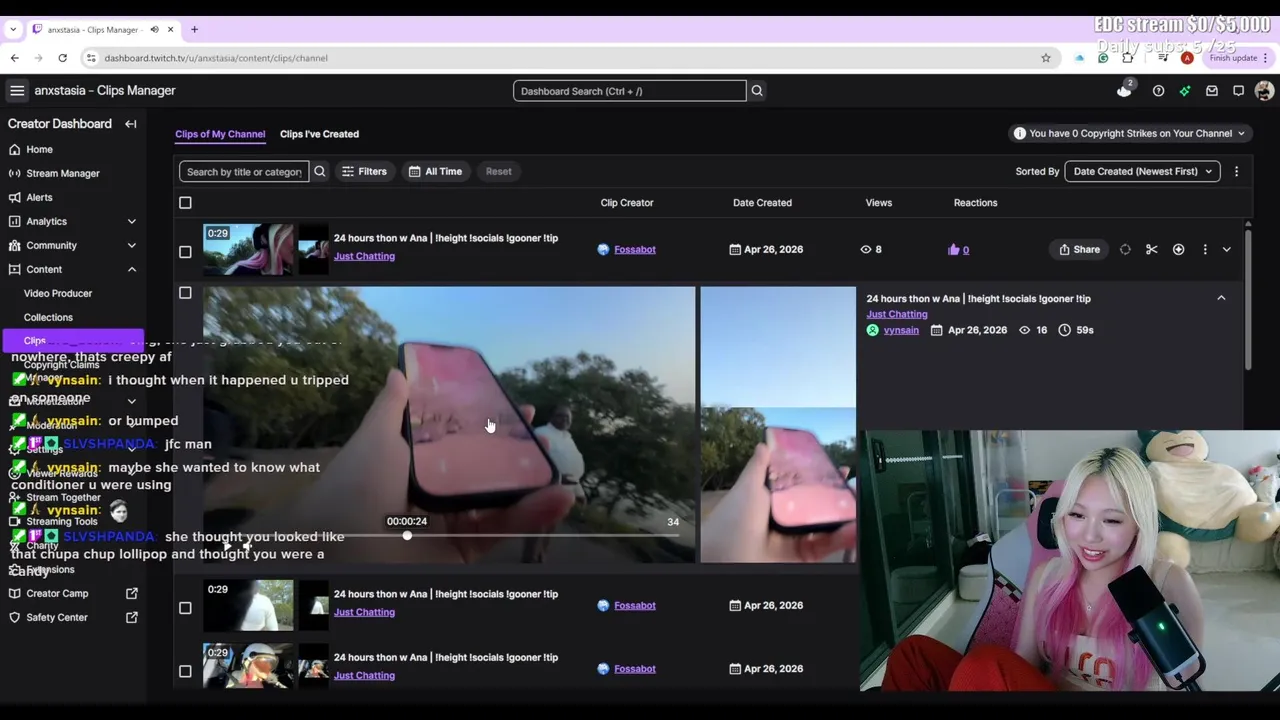Click the Finish update Chrome button
The image size is (1280, 720).
click(x=1239, y=58)
